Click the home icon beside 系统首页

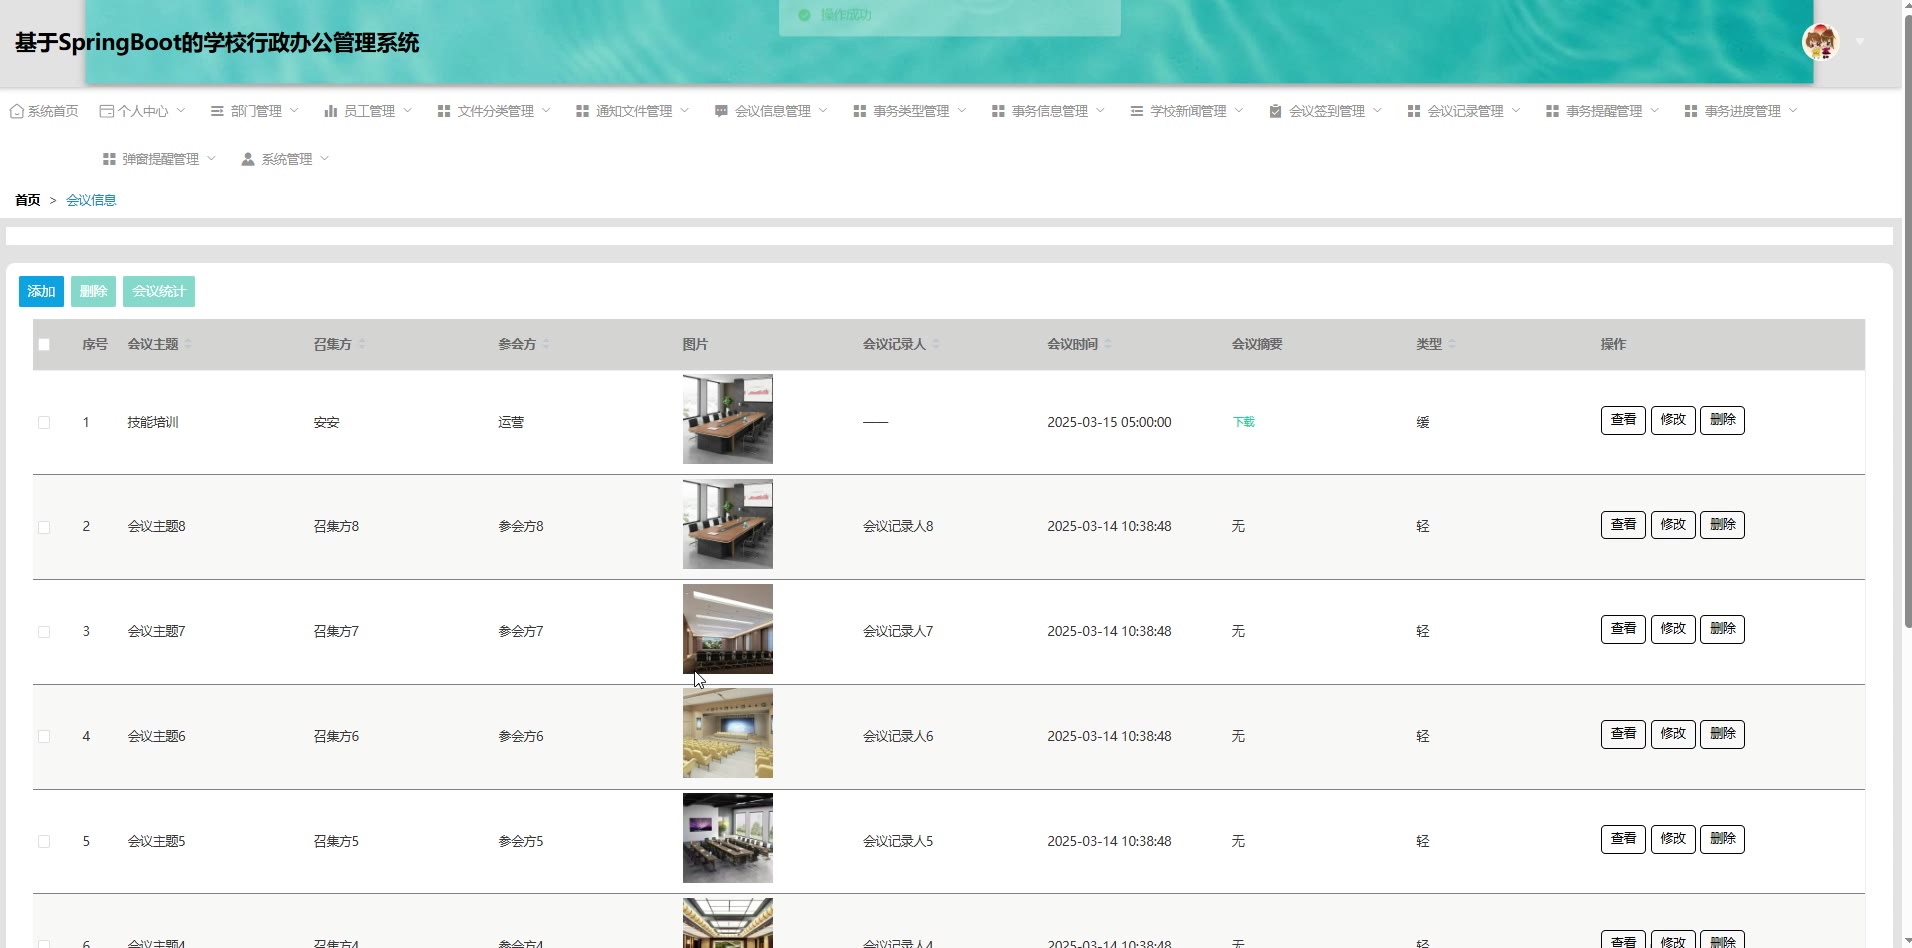click(x=16, y=111)
